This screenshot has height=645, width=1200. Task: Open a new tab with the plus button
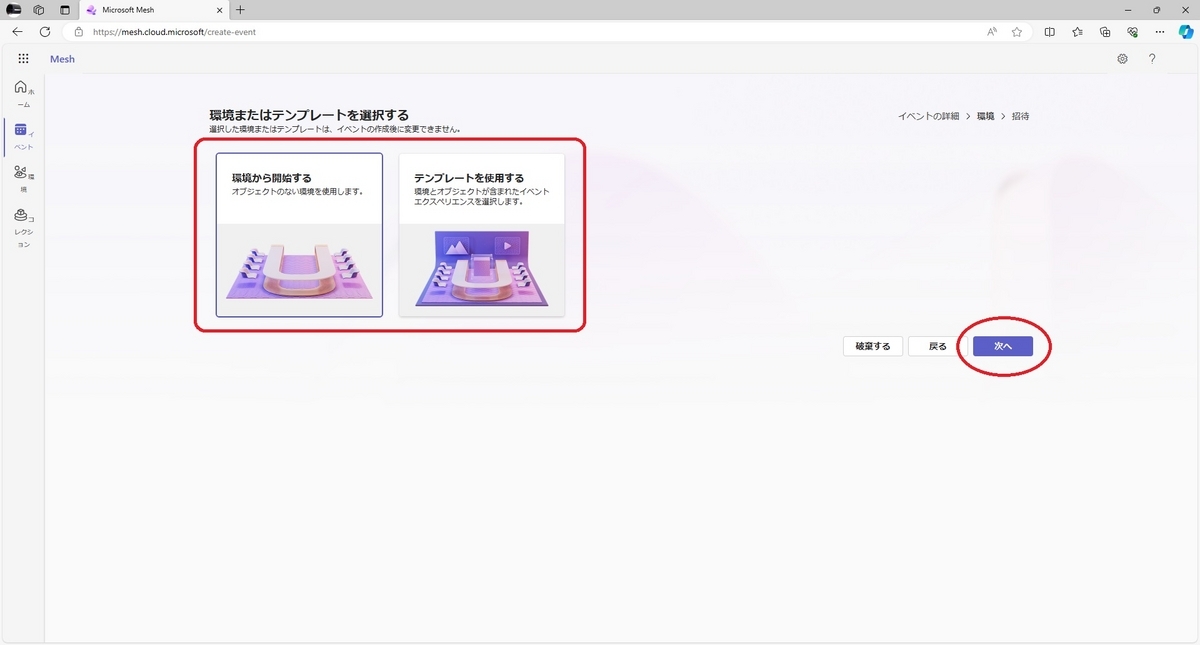tap(240, 10)
